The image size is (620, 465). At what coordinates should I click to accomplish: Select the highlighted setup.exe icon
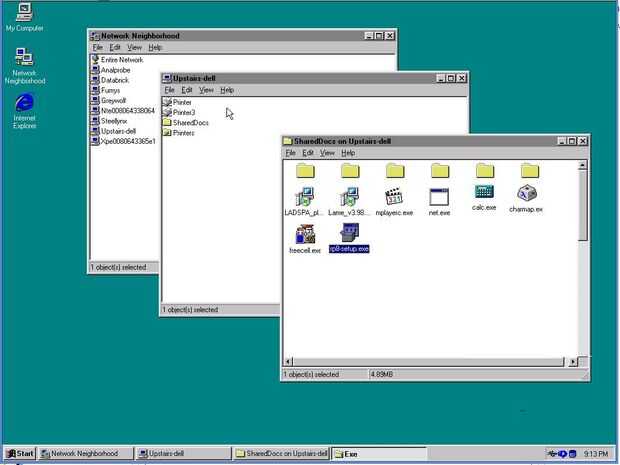point(349,238)
